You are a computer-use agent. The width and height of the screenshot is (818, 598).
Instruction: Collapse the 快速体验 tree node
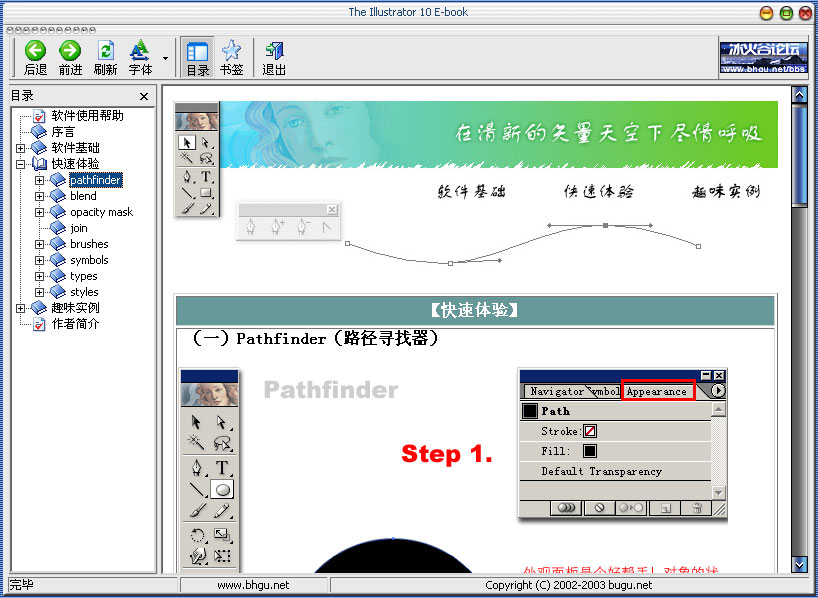(x=20, y=164)
